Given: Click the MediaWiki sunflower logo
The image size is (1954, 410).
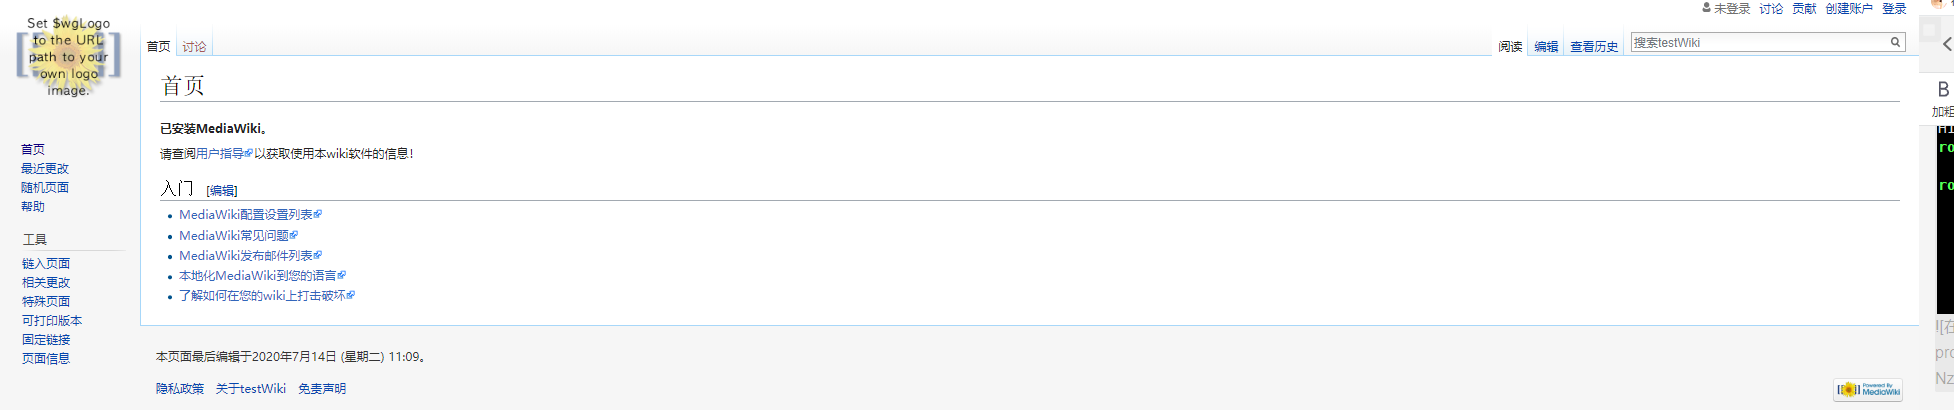Looking at the screenshot, I should tap(68, 57).
